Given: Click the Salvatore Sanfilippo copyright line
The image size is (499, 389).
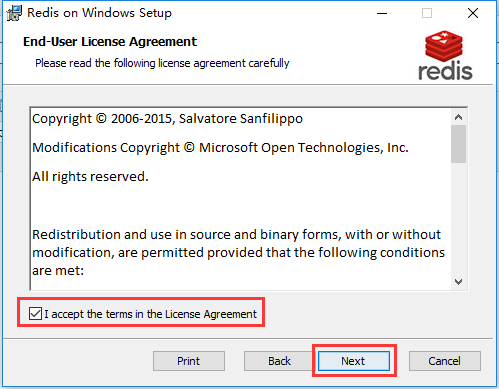Looking at the screenshot, I should pyautogui.click(x=167, y=119).
